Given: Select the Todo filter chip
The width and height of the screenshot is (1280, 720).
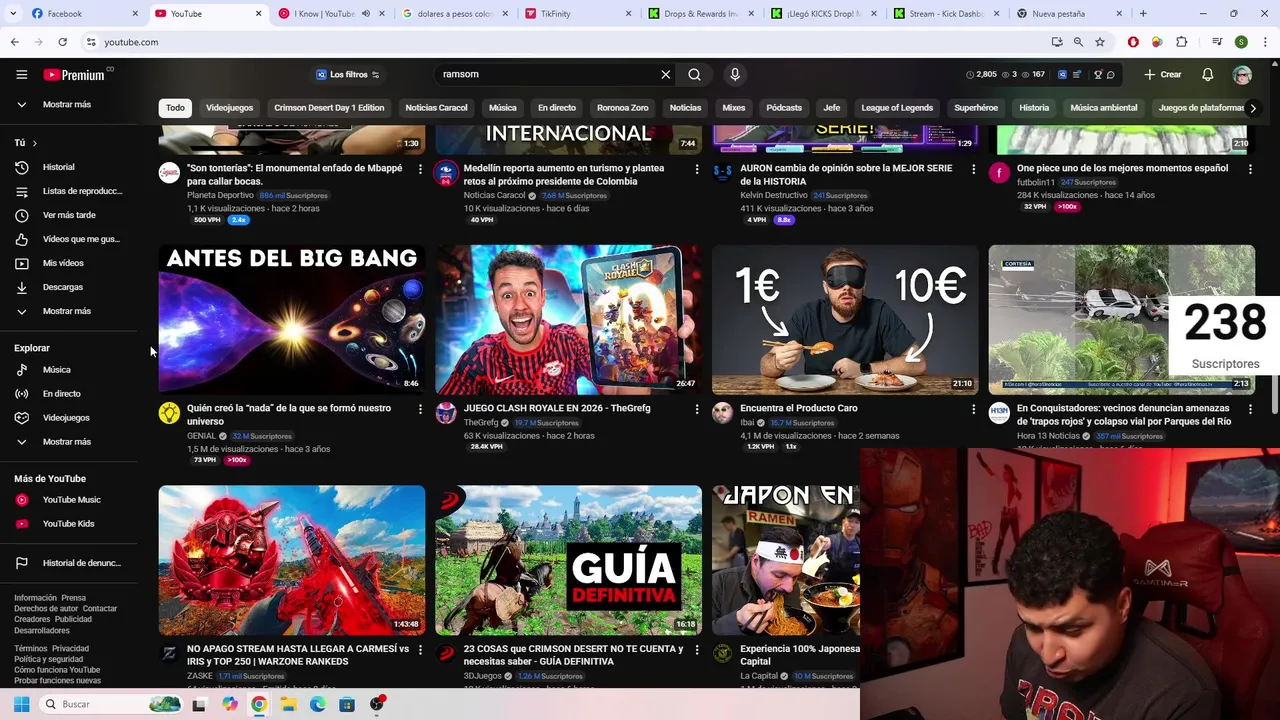Looking at the screenshot, I should pyautogui.click(x=175, y=108).
